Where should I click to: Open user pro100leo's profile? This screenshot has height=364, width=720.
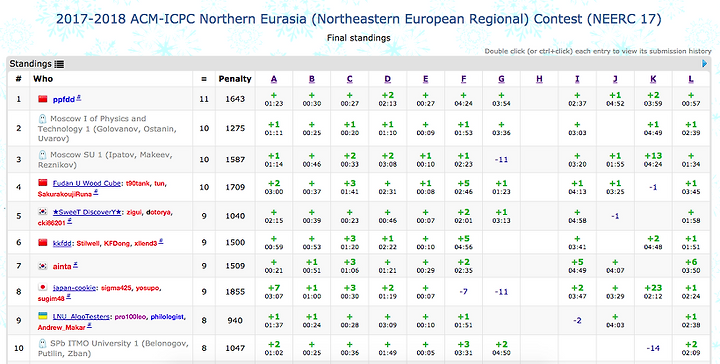[130, 317]
